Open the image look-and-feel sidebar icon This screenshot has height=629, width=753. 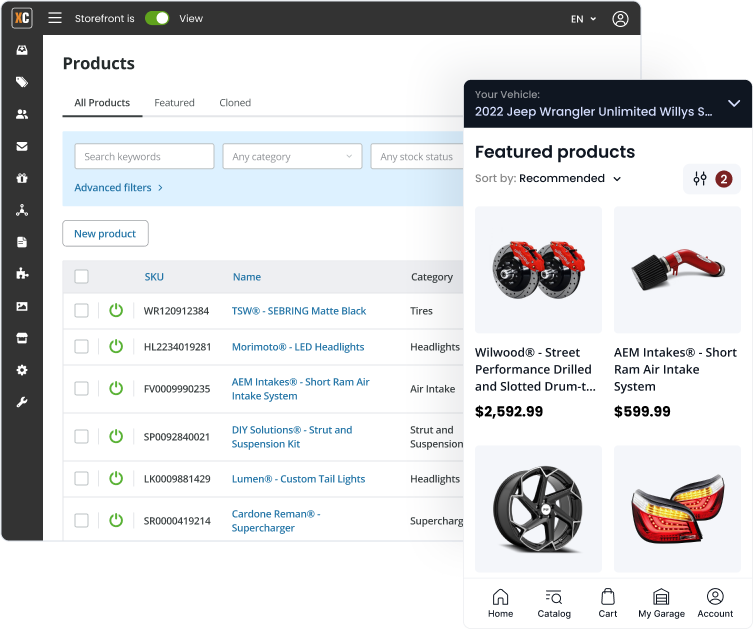click(x=22, y=306)
